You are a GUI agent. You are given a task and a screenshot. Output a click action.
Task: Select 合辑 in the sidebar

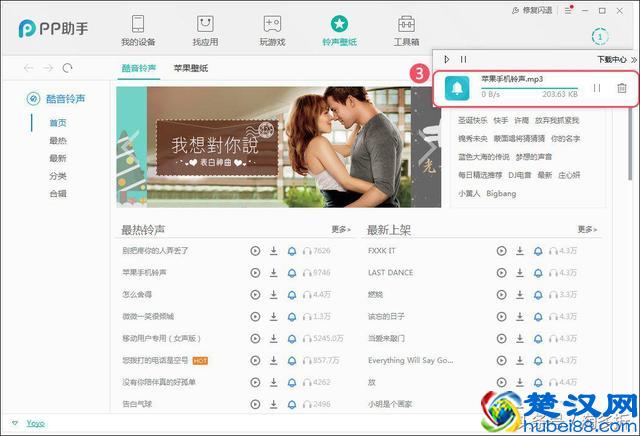pyautogui.click(x=58, y=194)
